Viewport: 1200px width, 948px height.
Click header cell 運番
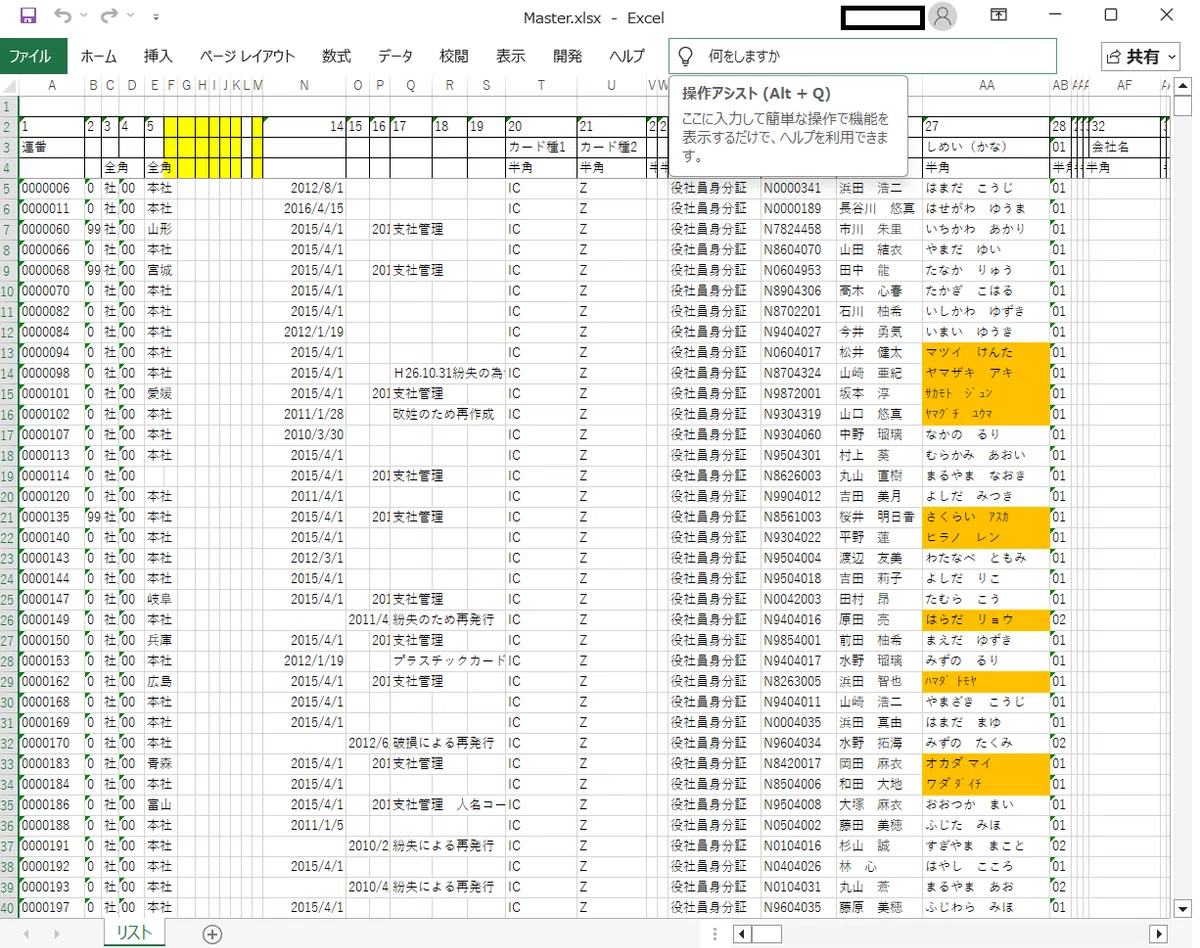click(x=52, y=147)
